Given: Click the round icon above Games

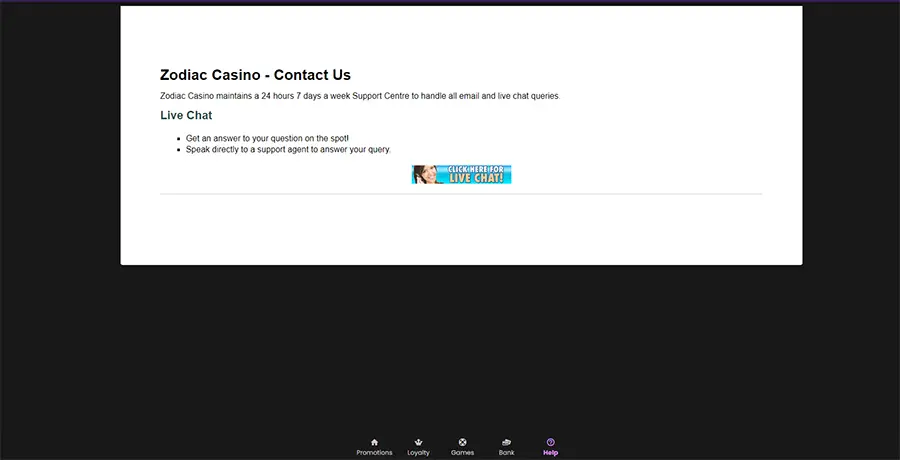Looking at the screenshot, I should pos(462,442).
